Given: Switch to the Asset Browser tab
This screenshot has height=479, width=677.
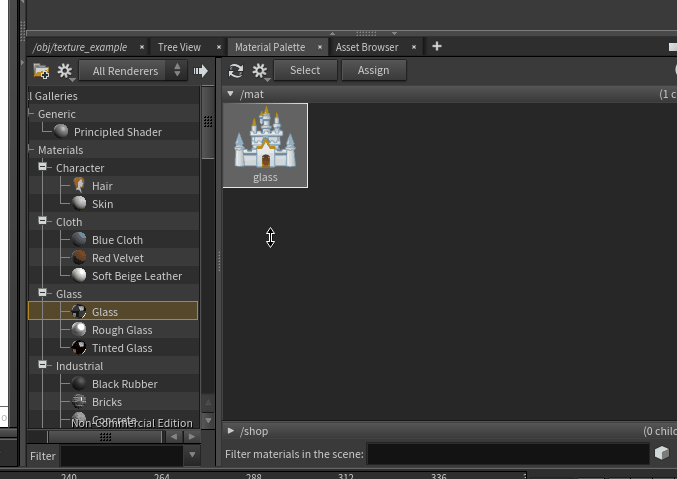Looking at the screenshot, I should (366, 47).
